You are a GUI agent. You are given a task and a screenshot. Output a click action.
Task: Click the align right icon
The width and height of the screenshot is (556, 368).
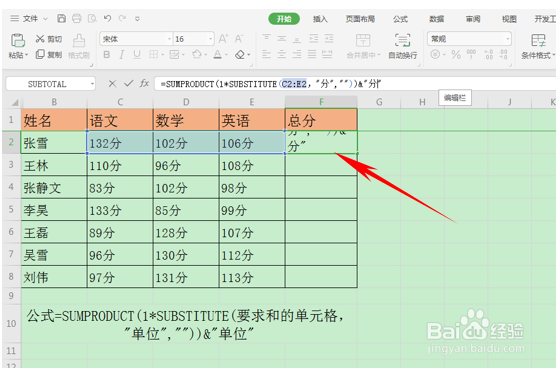(297, 54)
